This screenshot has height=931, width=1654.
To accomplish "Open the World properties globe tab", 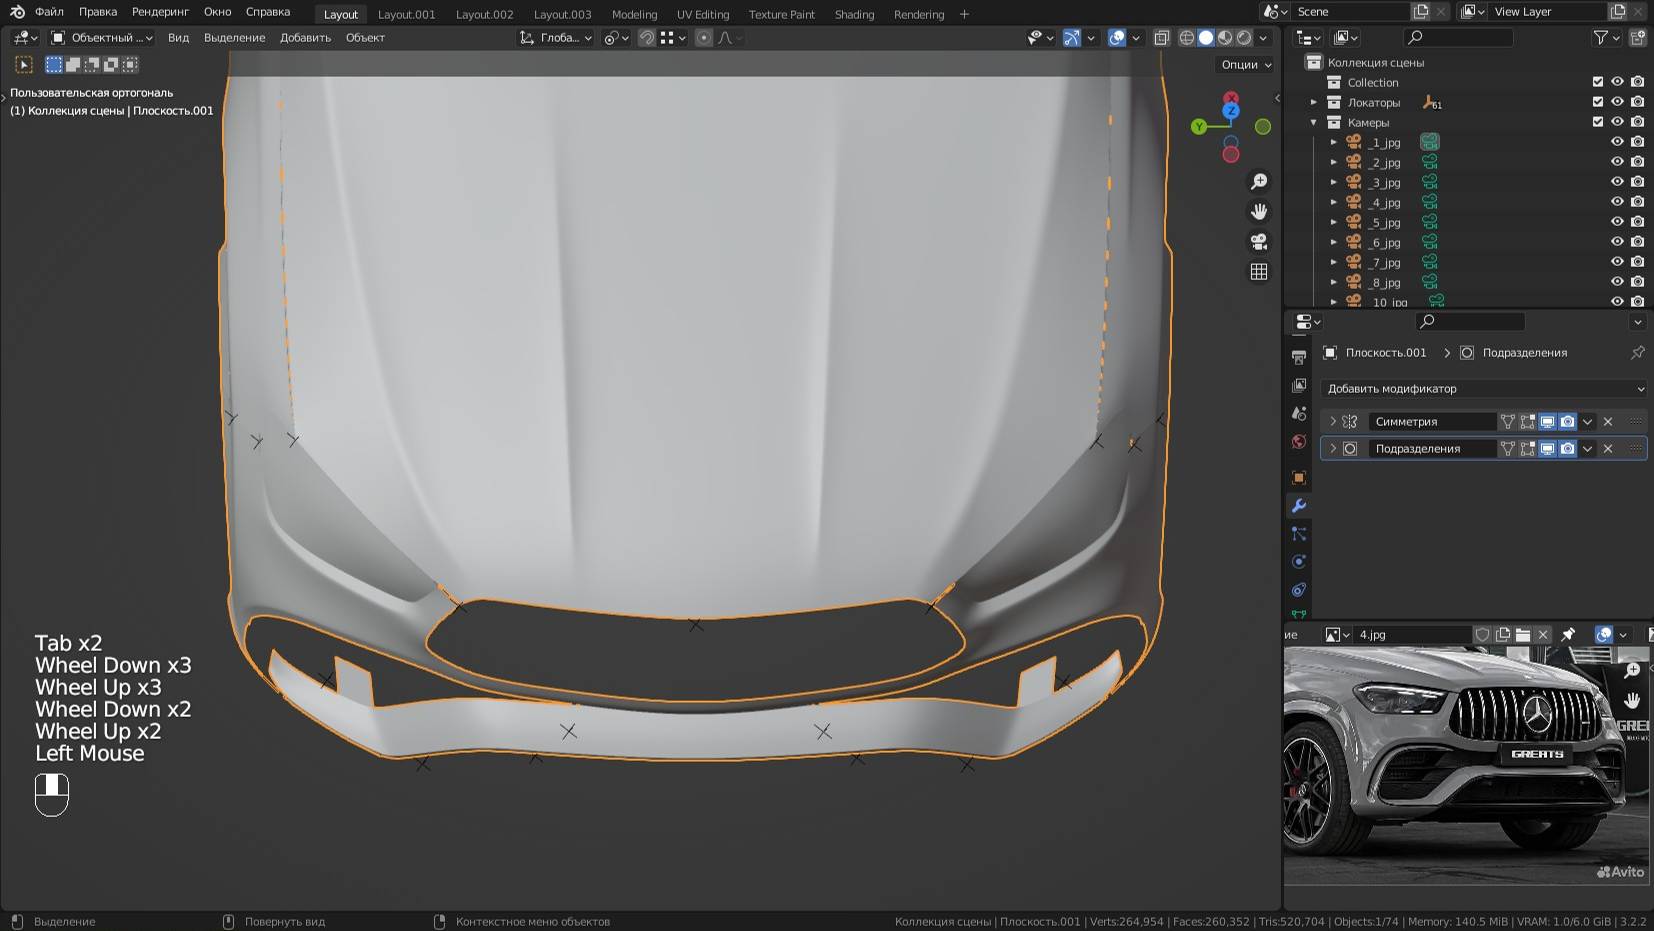I will 1299,441.
